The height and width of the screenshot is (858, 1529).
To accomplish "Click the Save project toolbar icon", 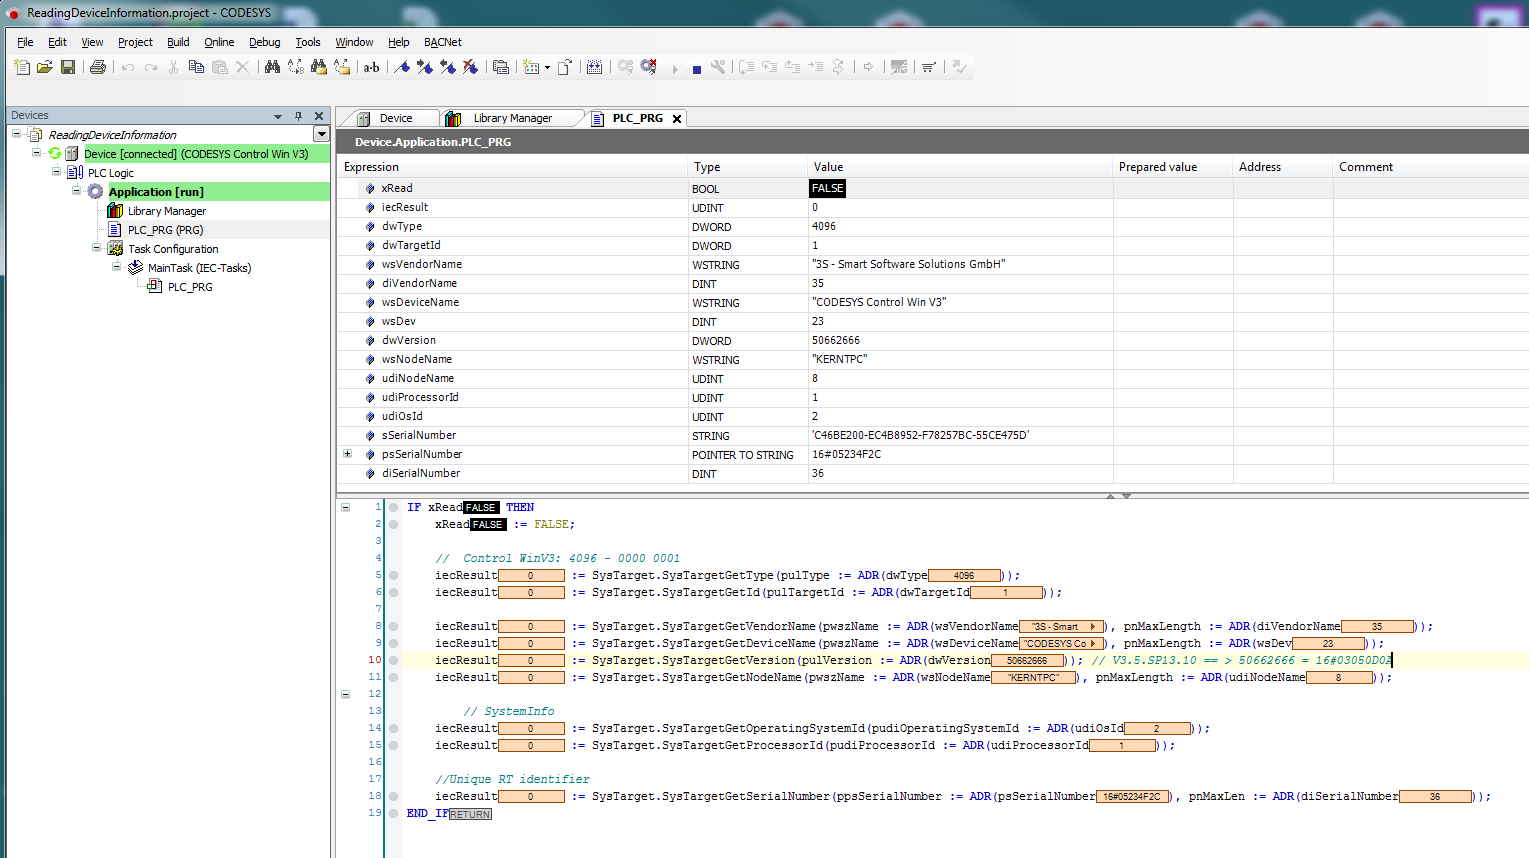I will coord(68,67).
